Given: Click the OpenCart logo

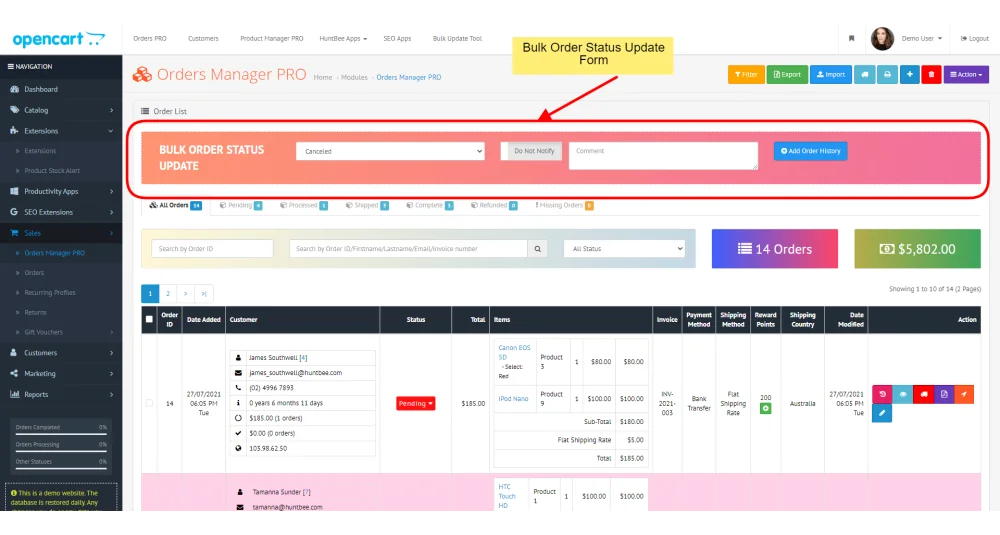Looking at the screenshot, I should [59, 39].
